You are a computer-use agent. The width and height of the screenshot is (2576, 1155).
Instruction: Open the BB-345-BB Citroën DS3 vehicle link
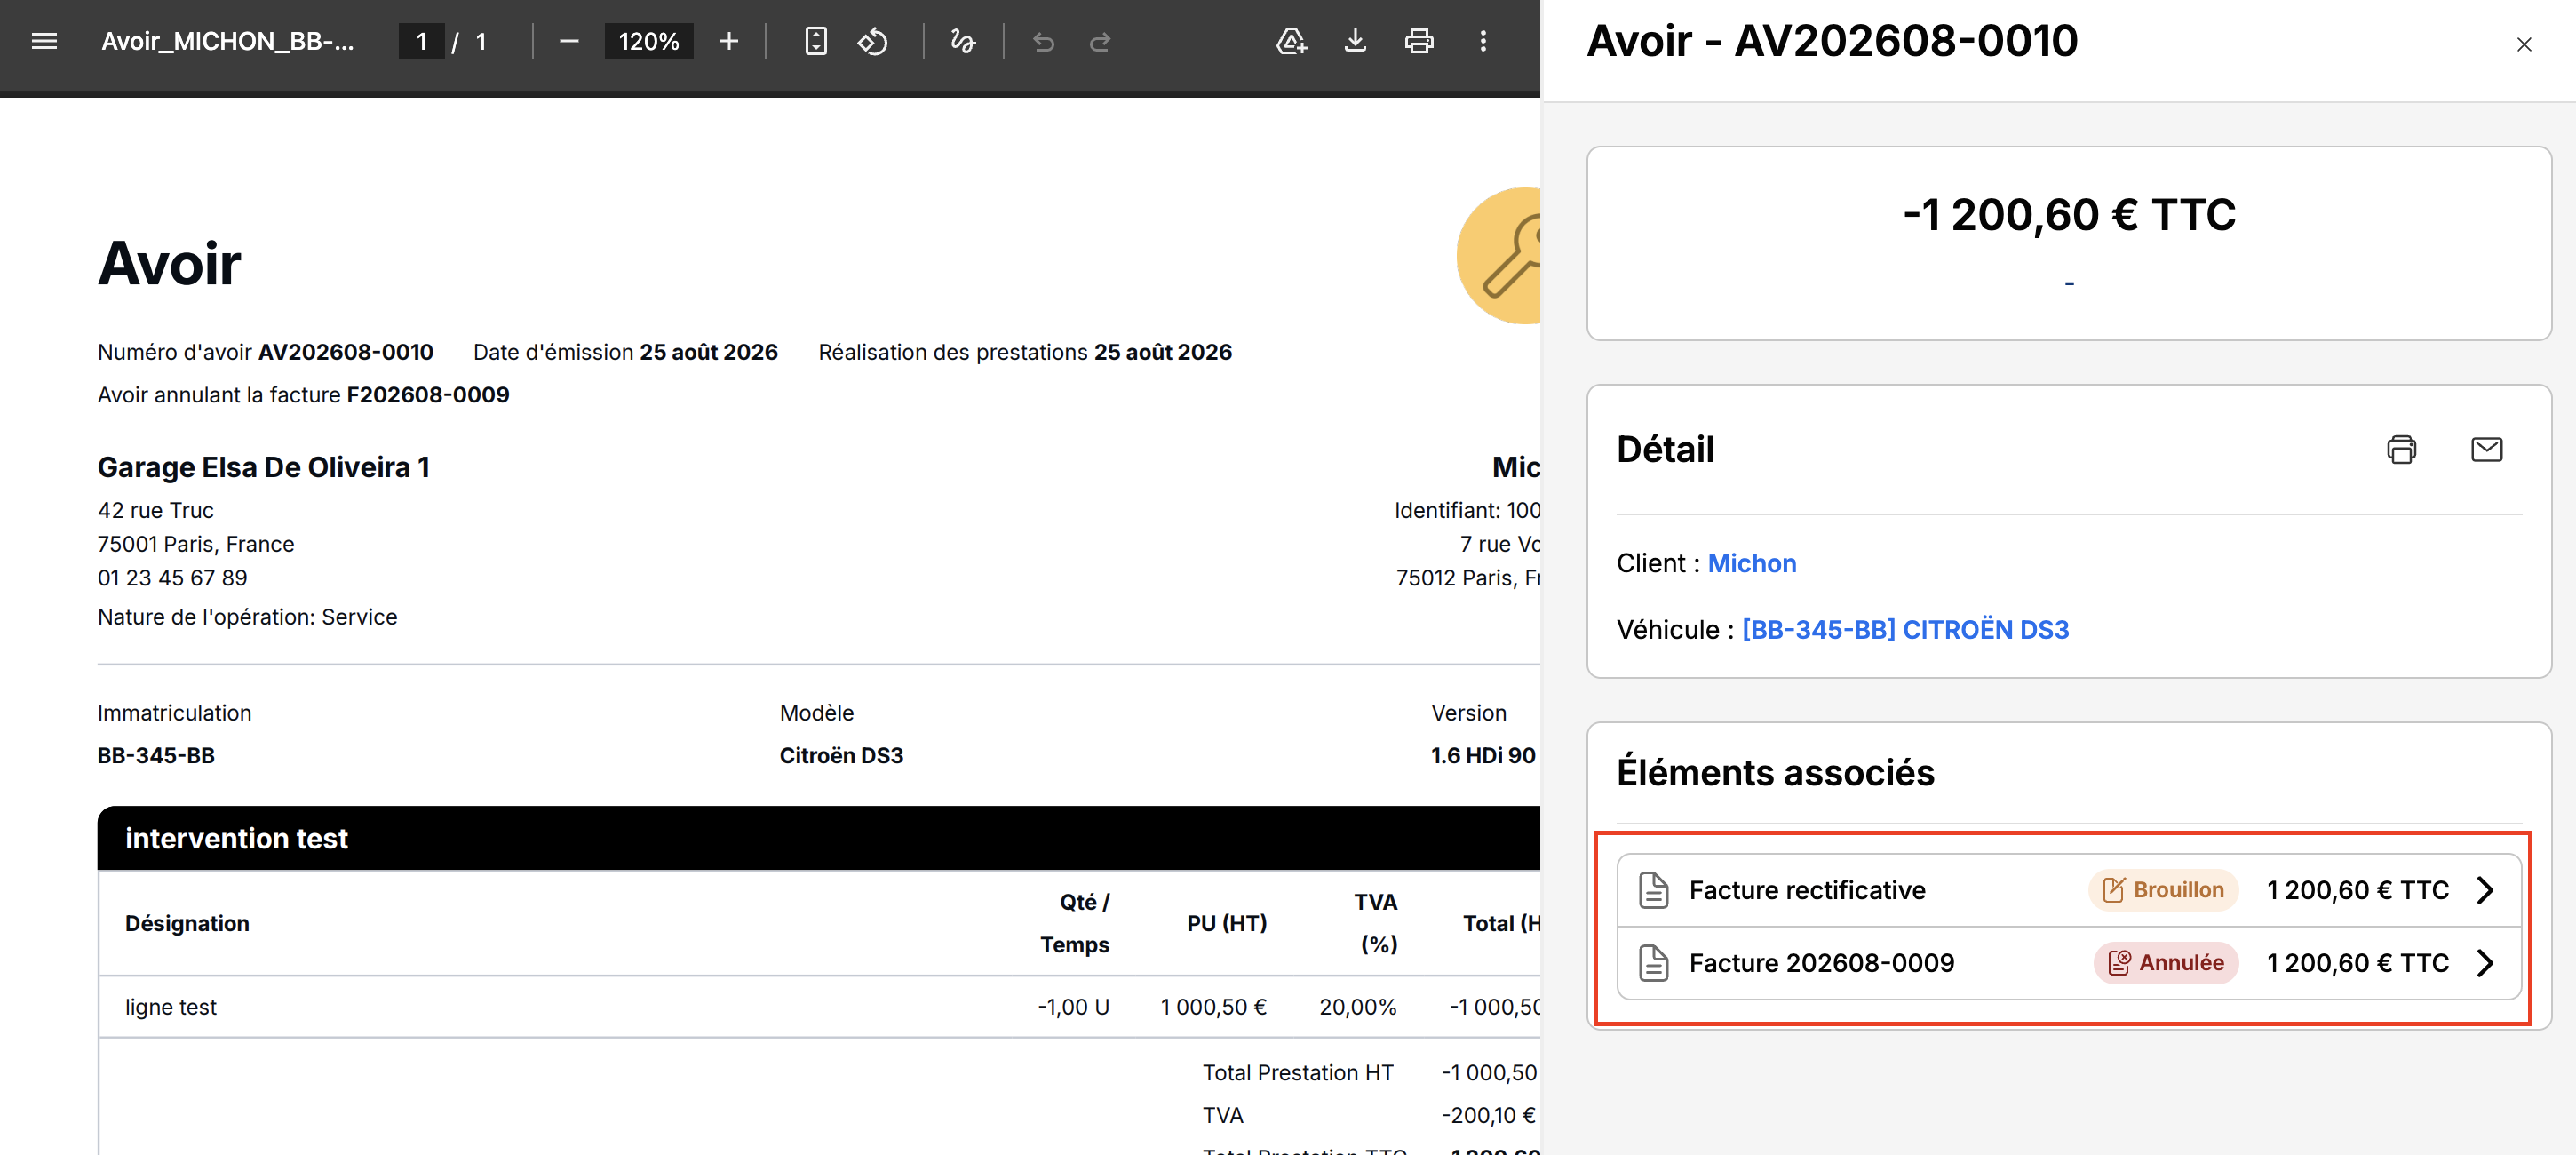[x=1905, y=629]
